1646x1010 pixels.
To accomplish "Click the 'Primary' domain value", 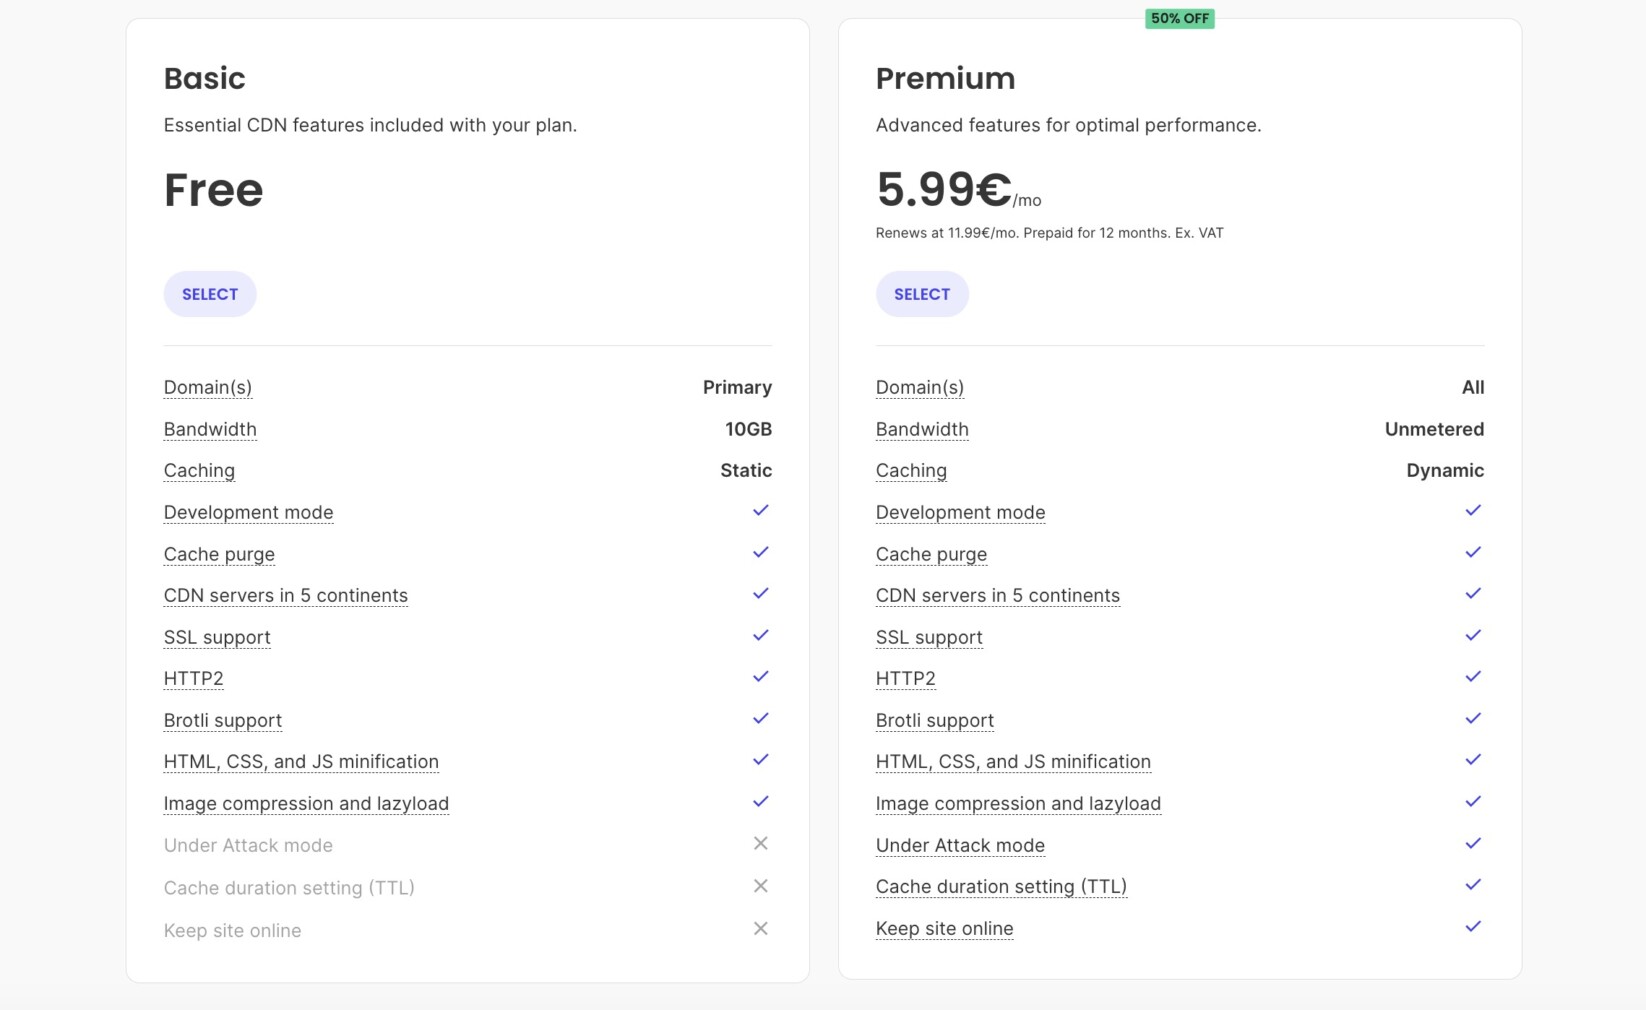I will click(737, 387).
